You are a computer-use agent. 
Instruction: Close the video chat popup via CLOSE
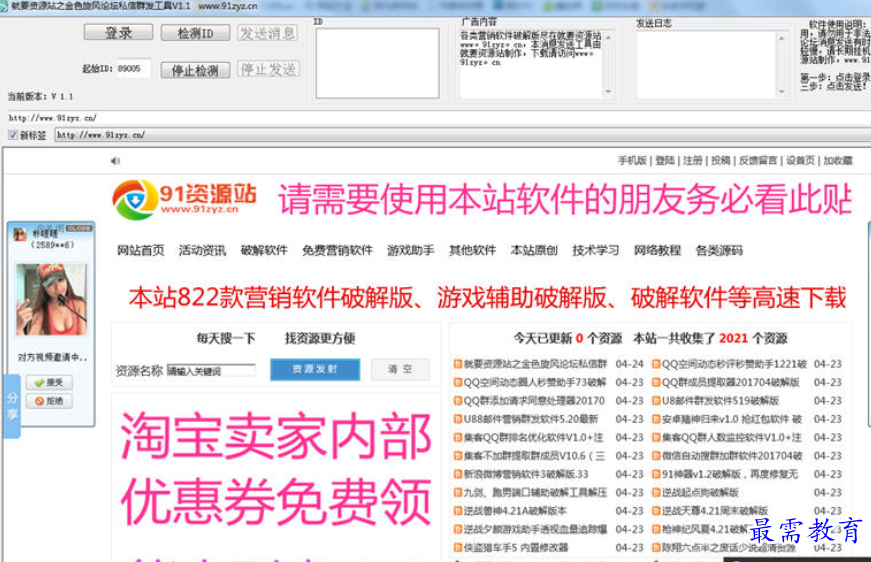tap(78, 228)
